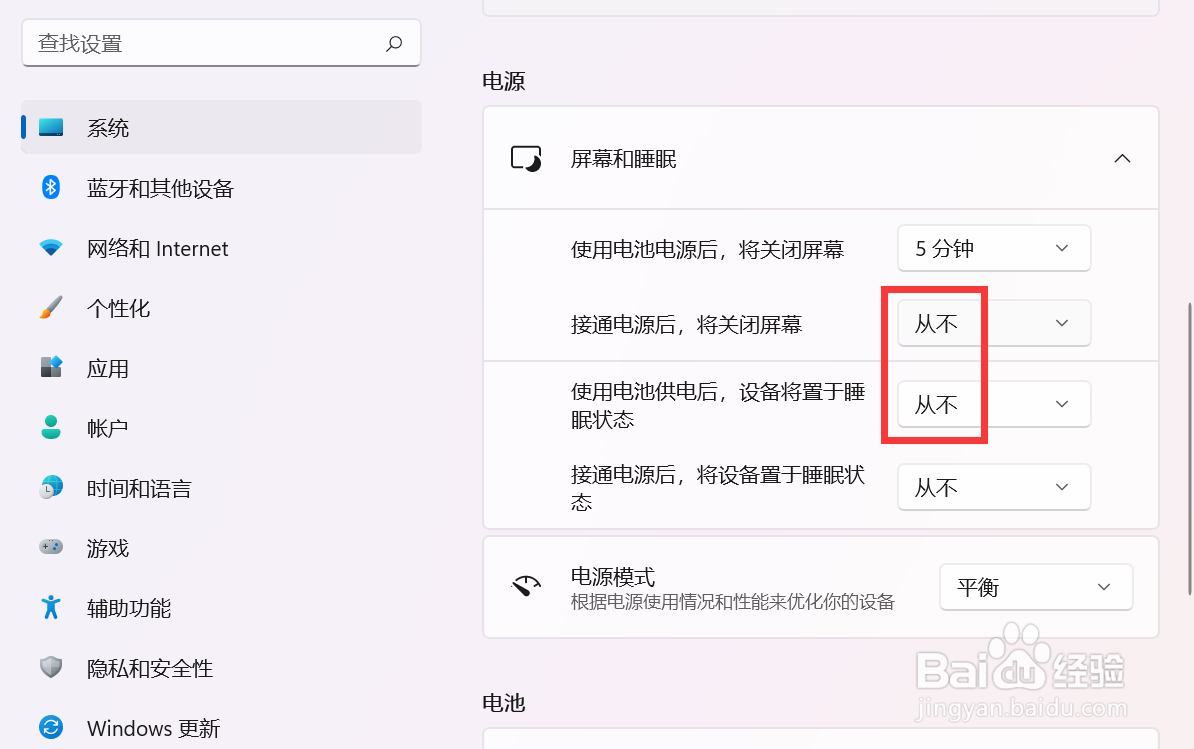Image resolution: width=1194 pixels, height=749 pixels.
Task: Change power mode from 平衡 dropdown
Action: [x=1036, y=587]
